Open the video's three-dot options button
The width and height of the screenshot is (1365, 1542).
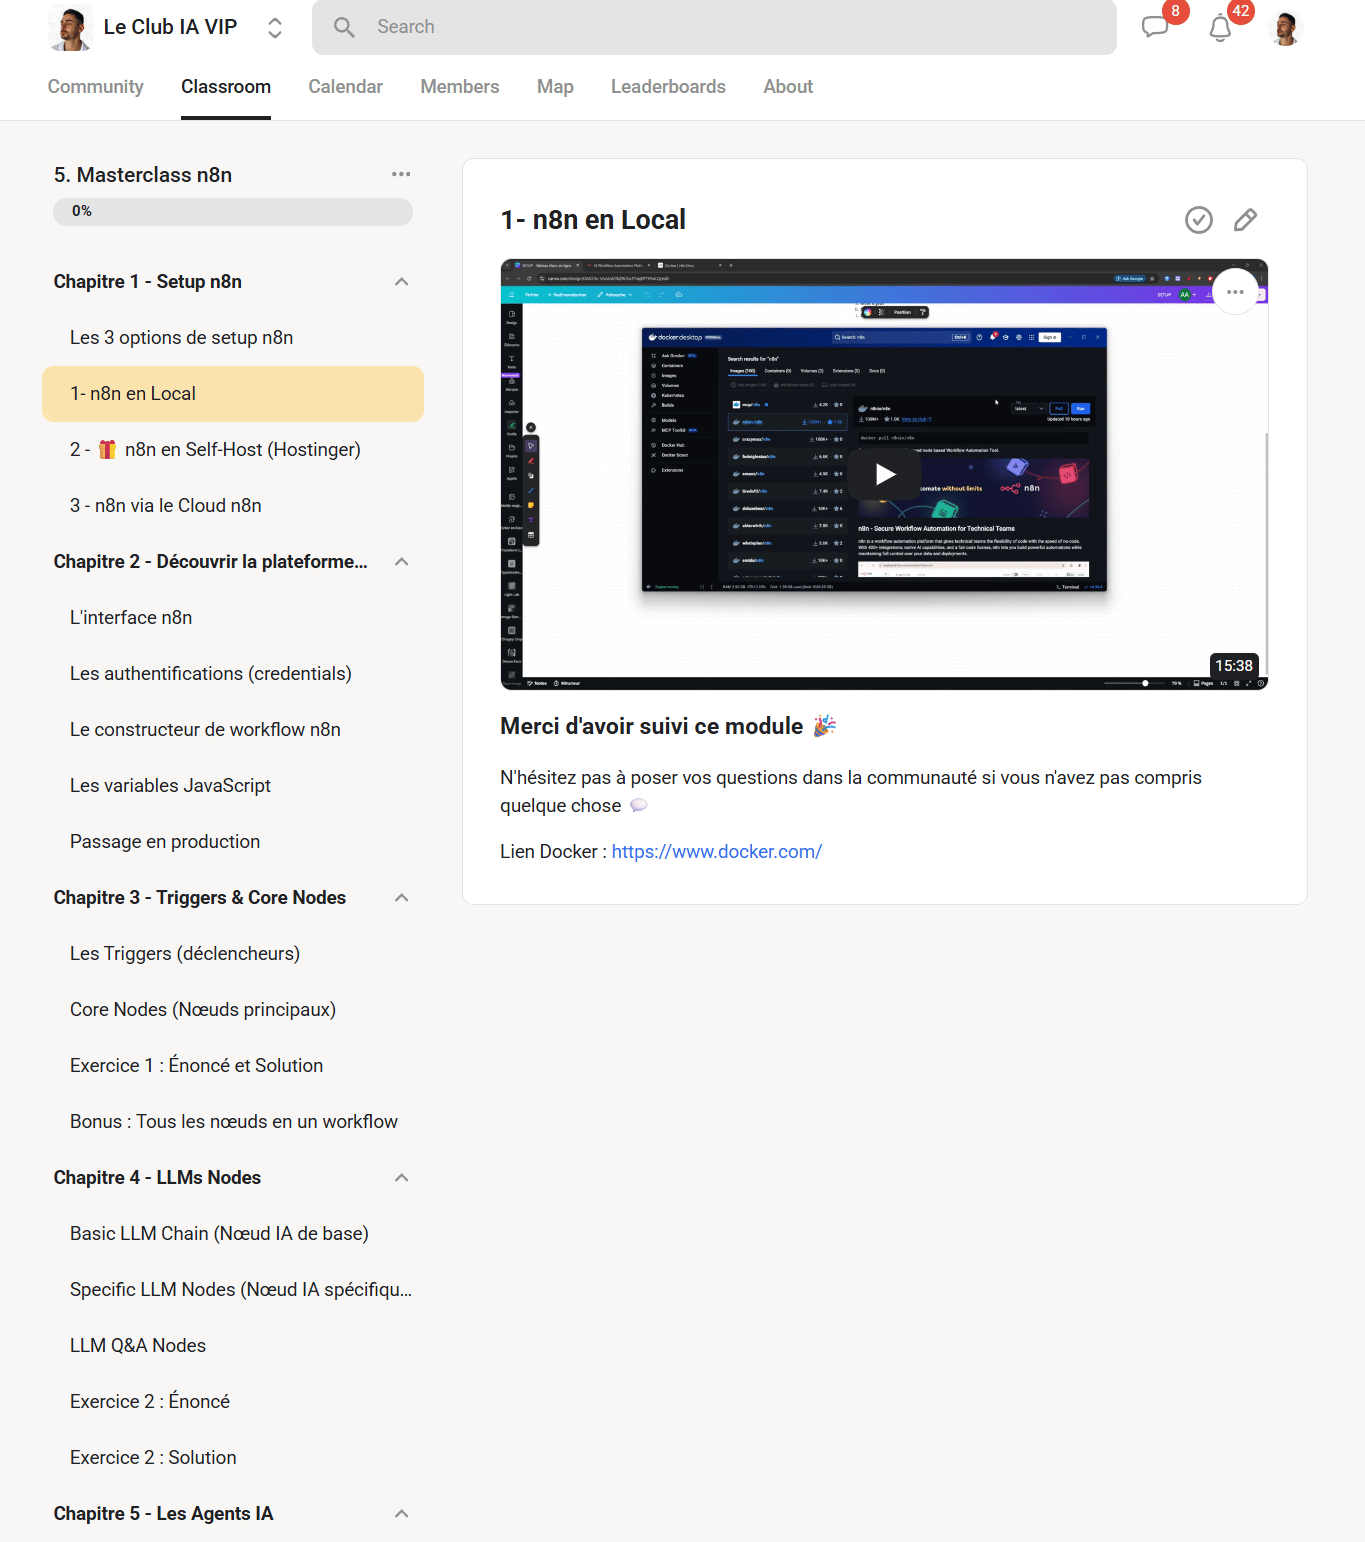coord(1235,292)
